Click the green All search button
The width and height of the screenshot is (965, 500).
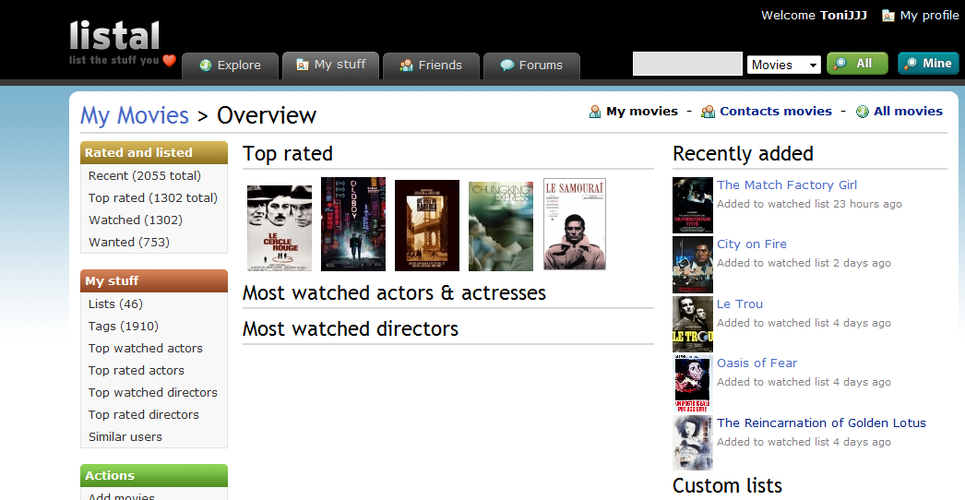click(x=857, y=63)
